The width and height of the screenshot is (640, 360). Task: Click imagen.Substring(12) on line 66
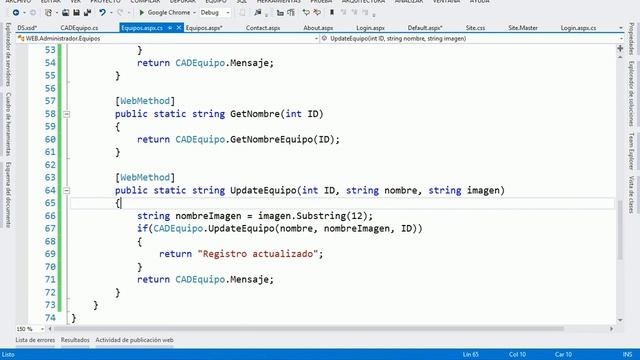click(313, 216)
